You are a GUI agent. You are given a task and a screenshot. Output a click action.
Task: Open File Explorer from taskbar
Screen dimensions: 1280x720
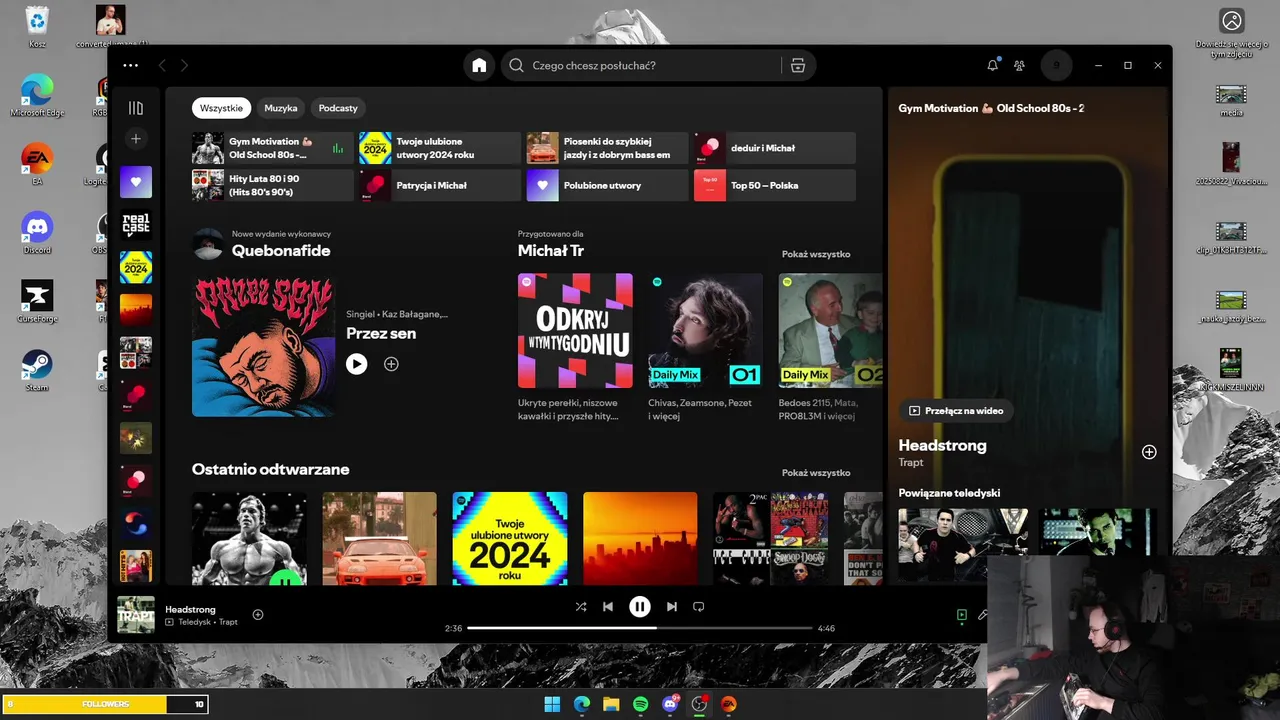[x=611, y=704]
